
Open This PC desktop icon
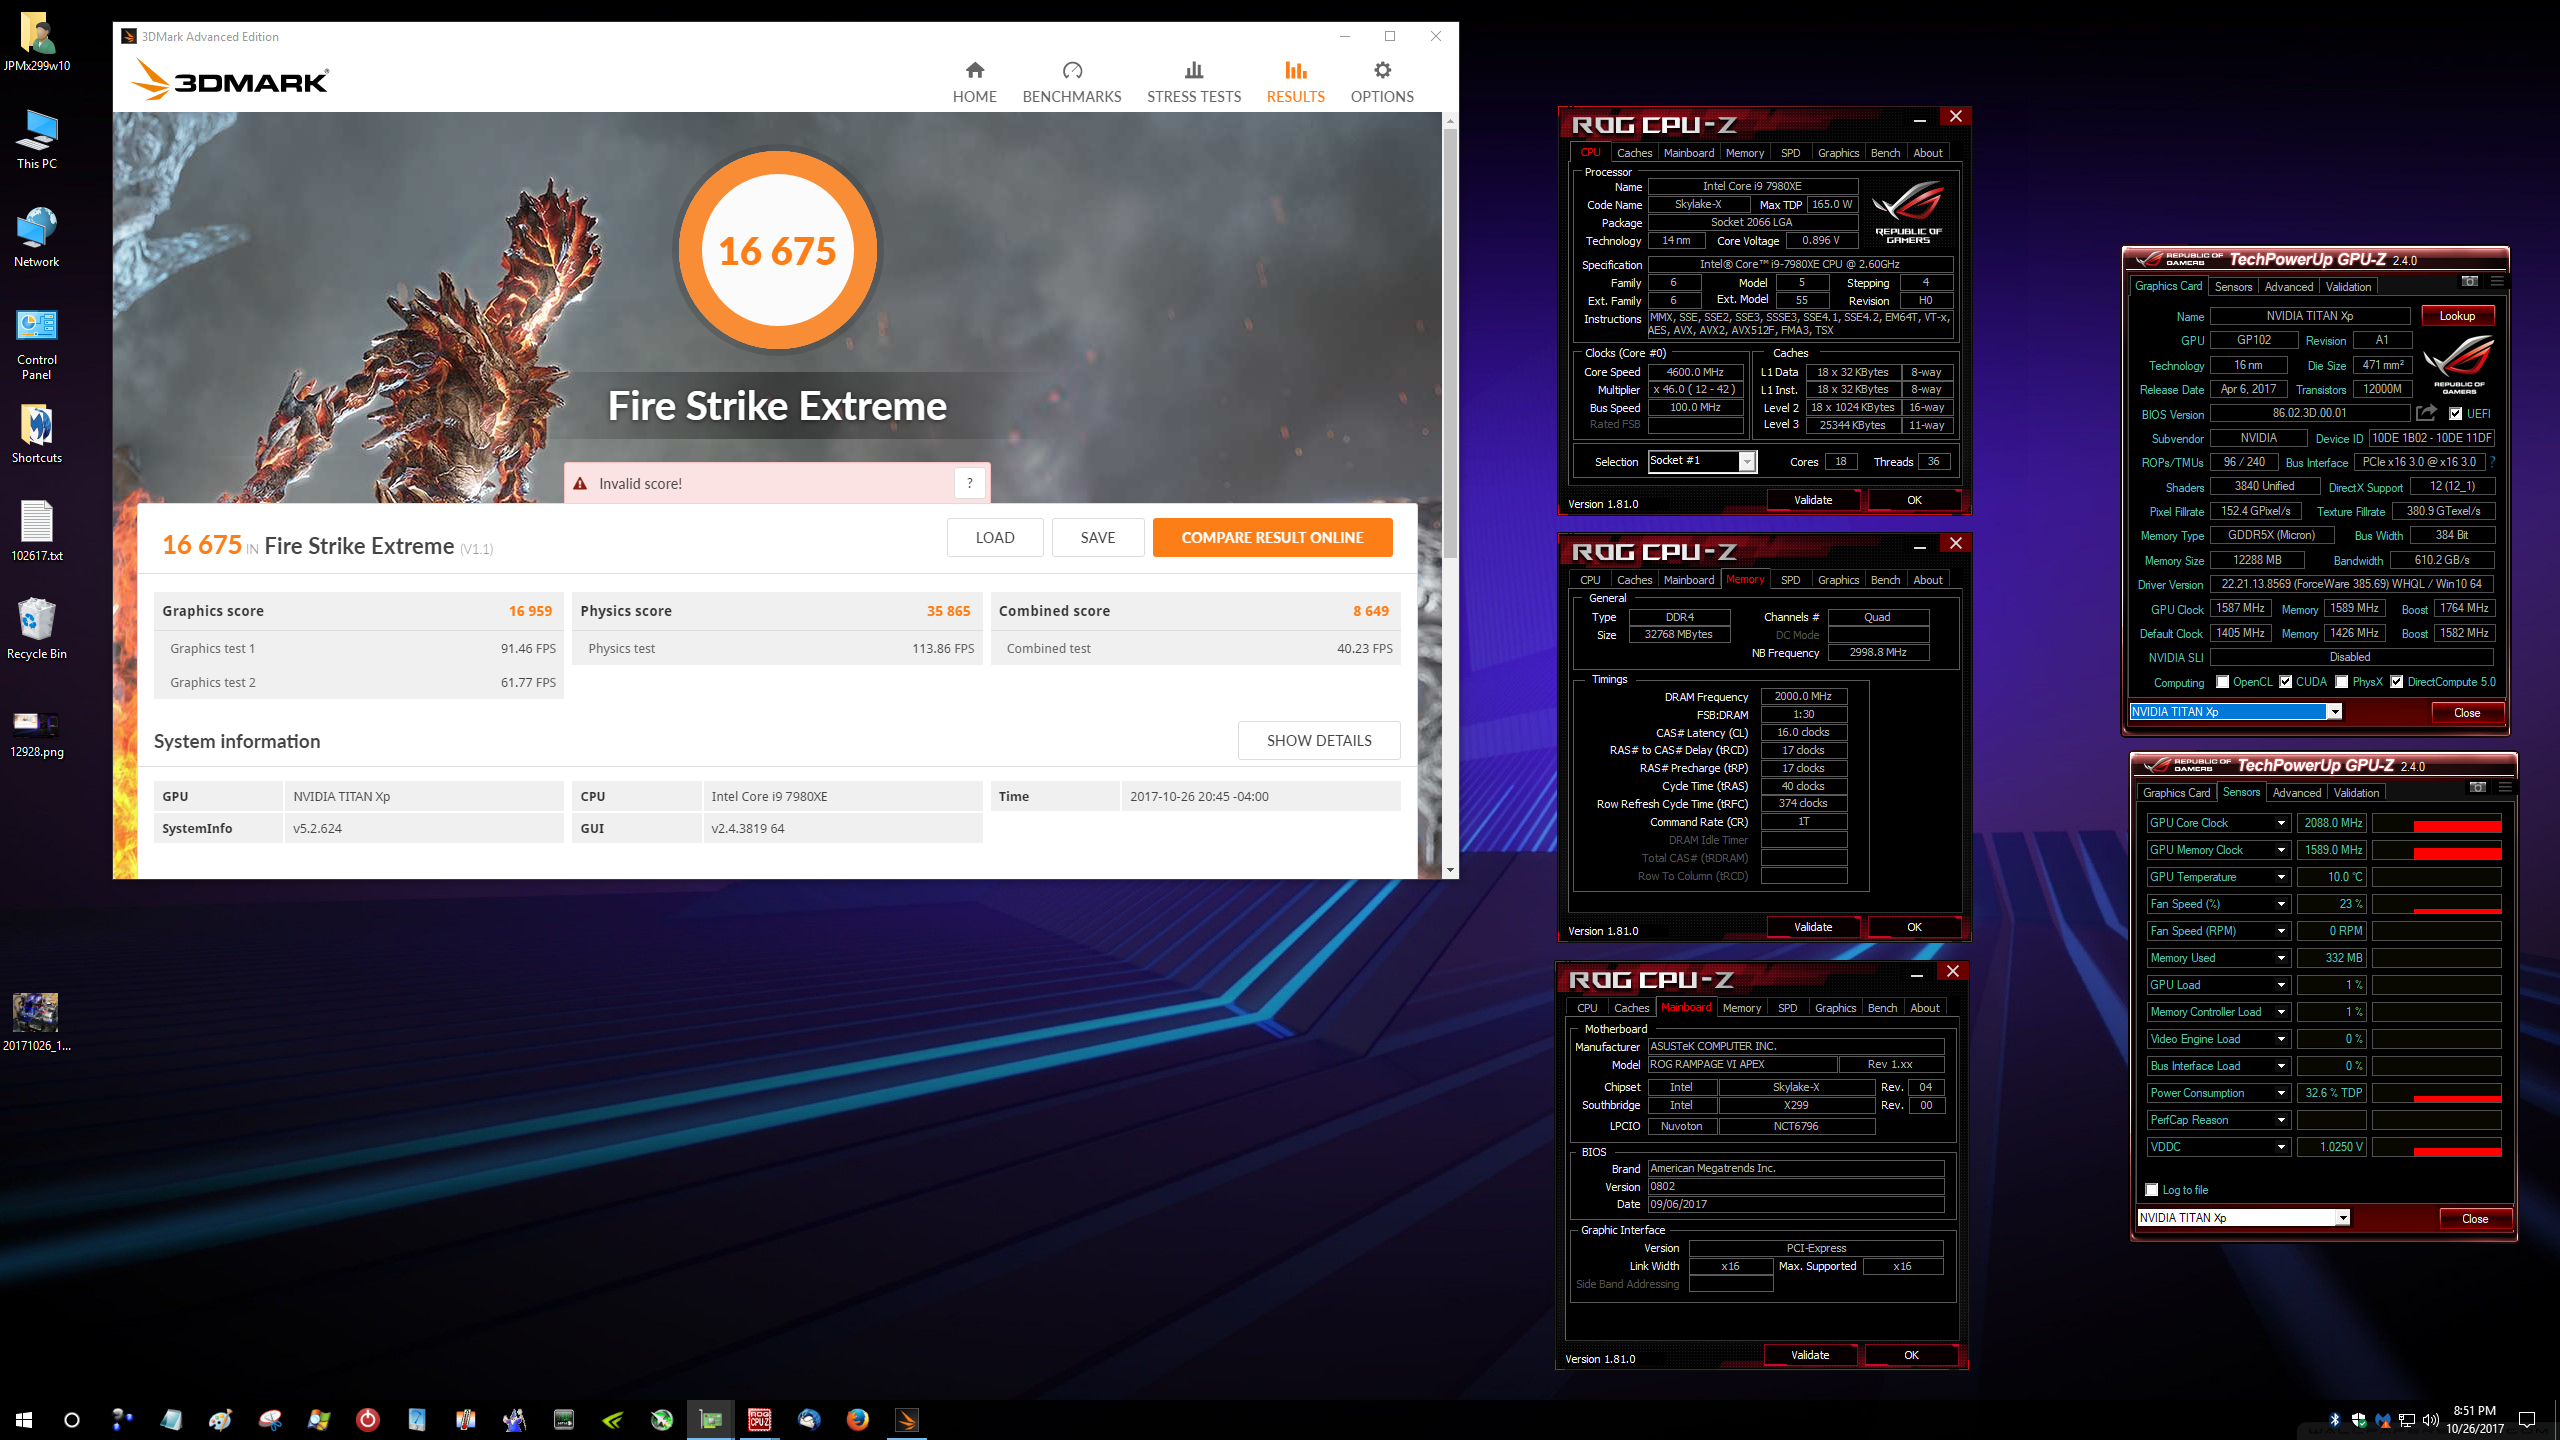pos(37,139)
